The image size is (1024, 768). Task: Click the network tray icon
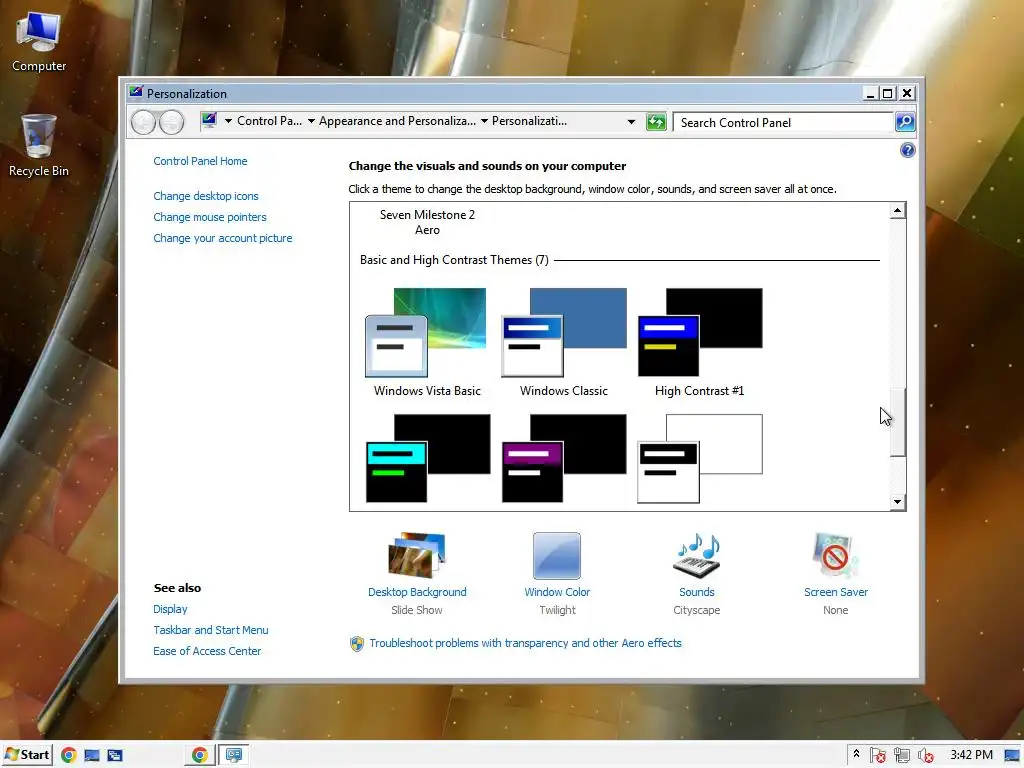tap(901, 756)
